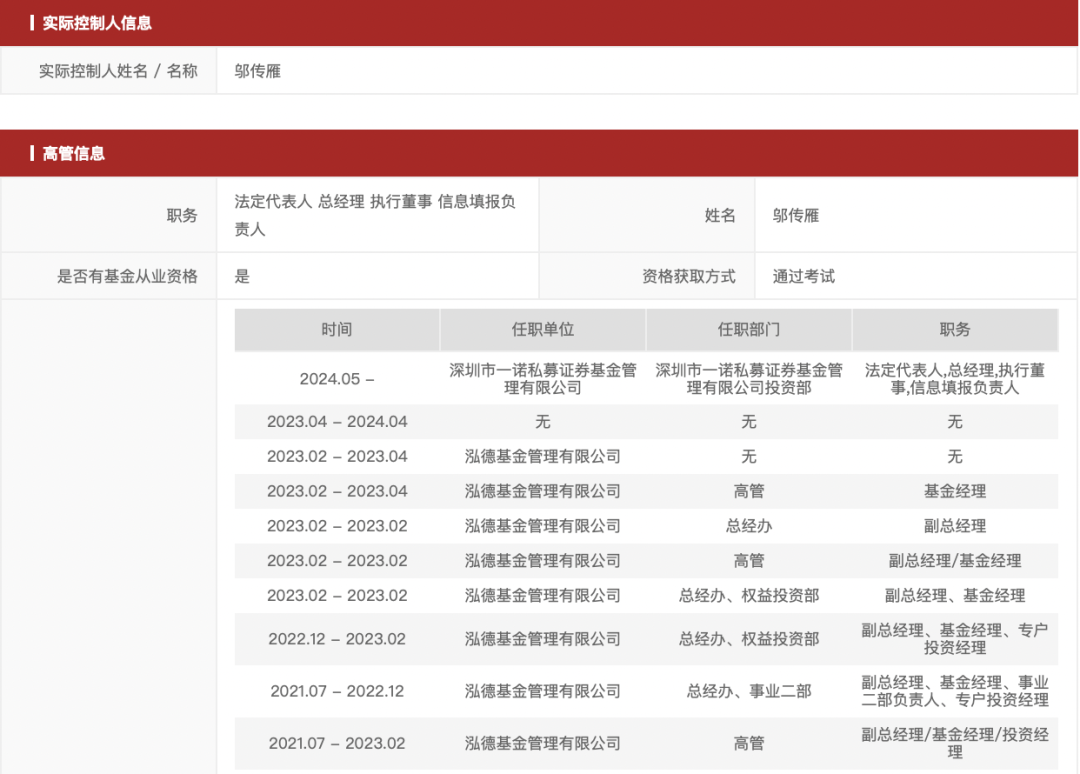
Task: Click the 实际控制人姓名 / 名称 label
Action: pyautogui.click(x=117, y=70)
